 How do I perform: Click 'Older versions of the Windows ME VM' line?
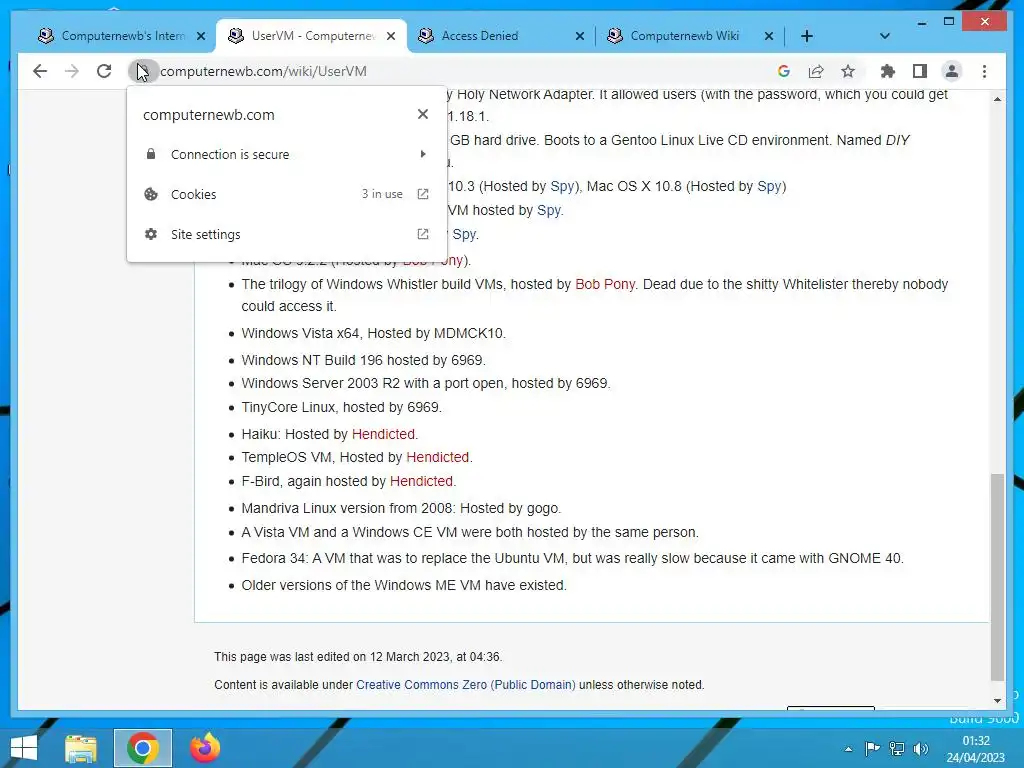[404, 585]
